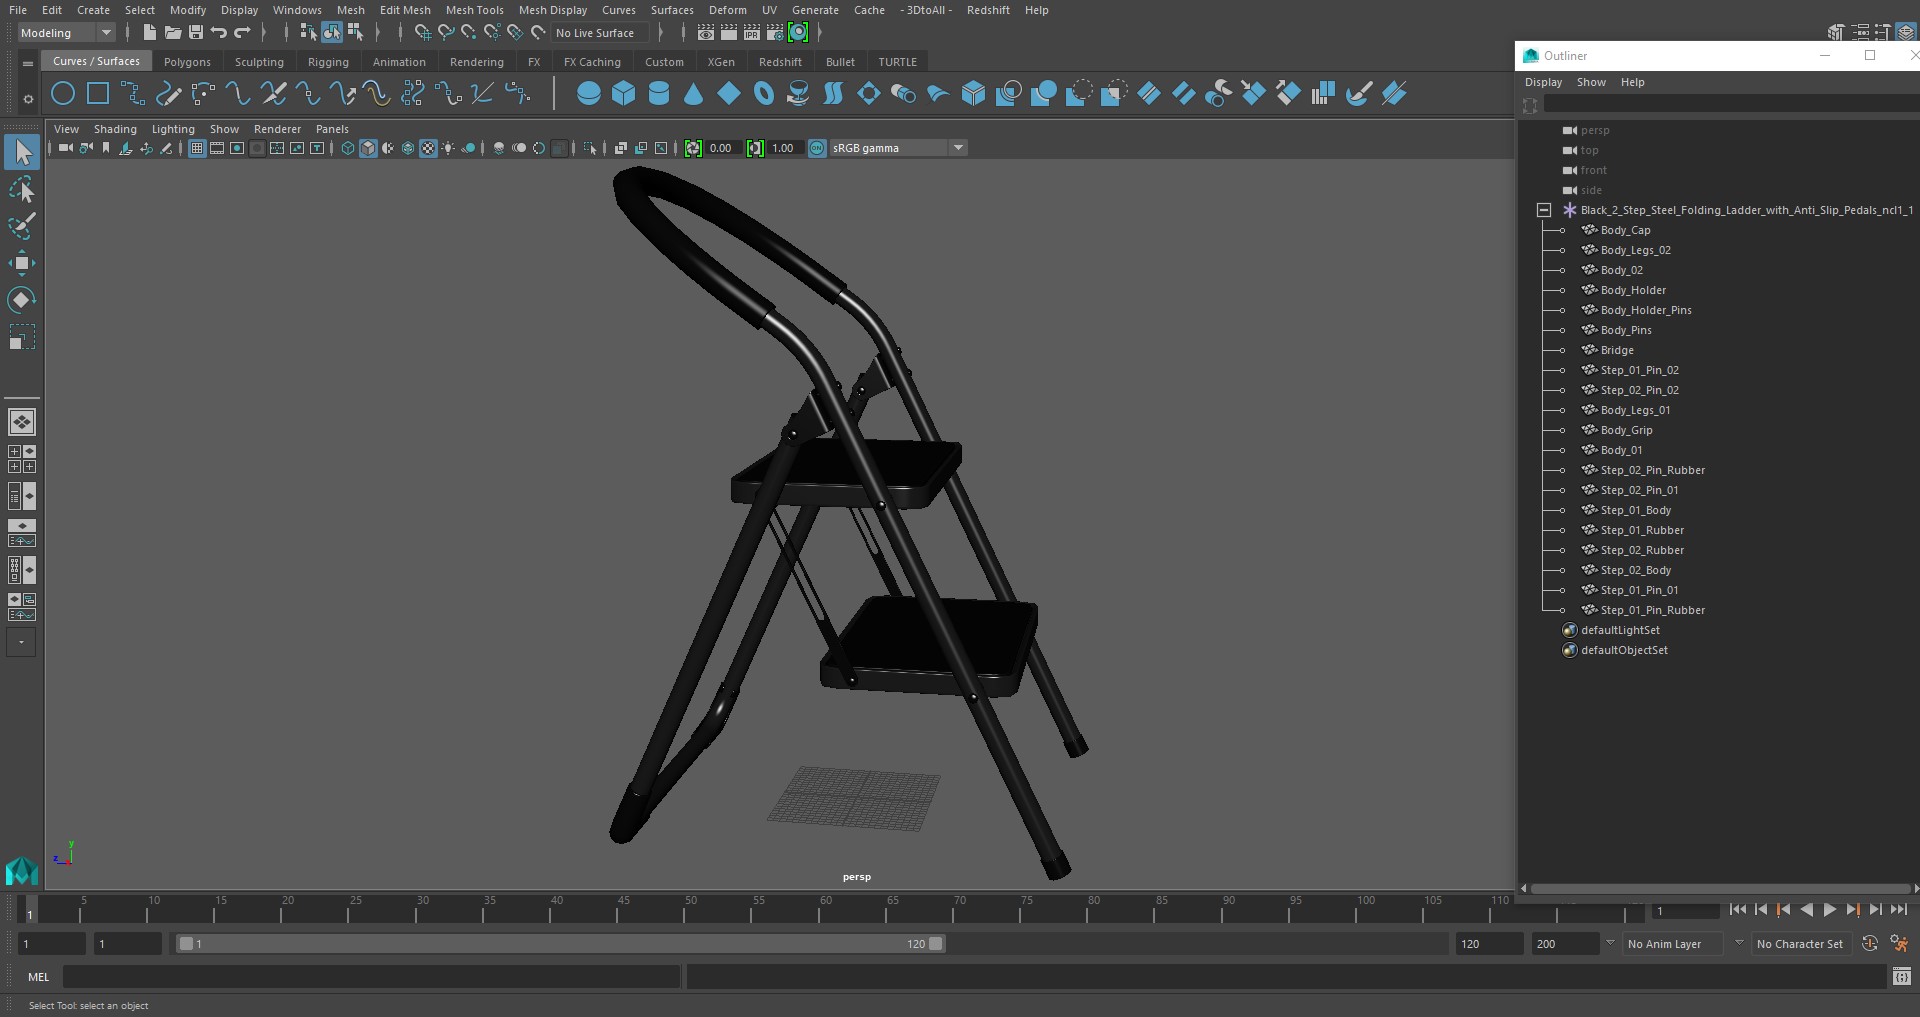Click the Pencil Curve tool shelf icon
This screenshot has width=1920, height=1017.
168,94
